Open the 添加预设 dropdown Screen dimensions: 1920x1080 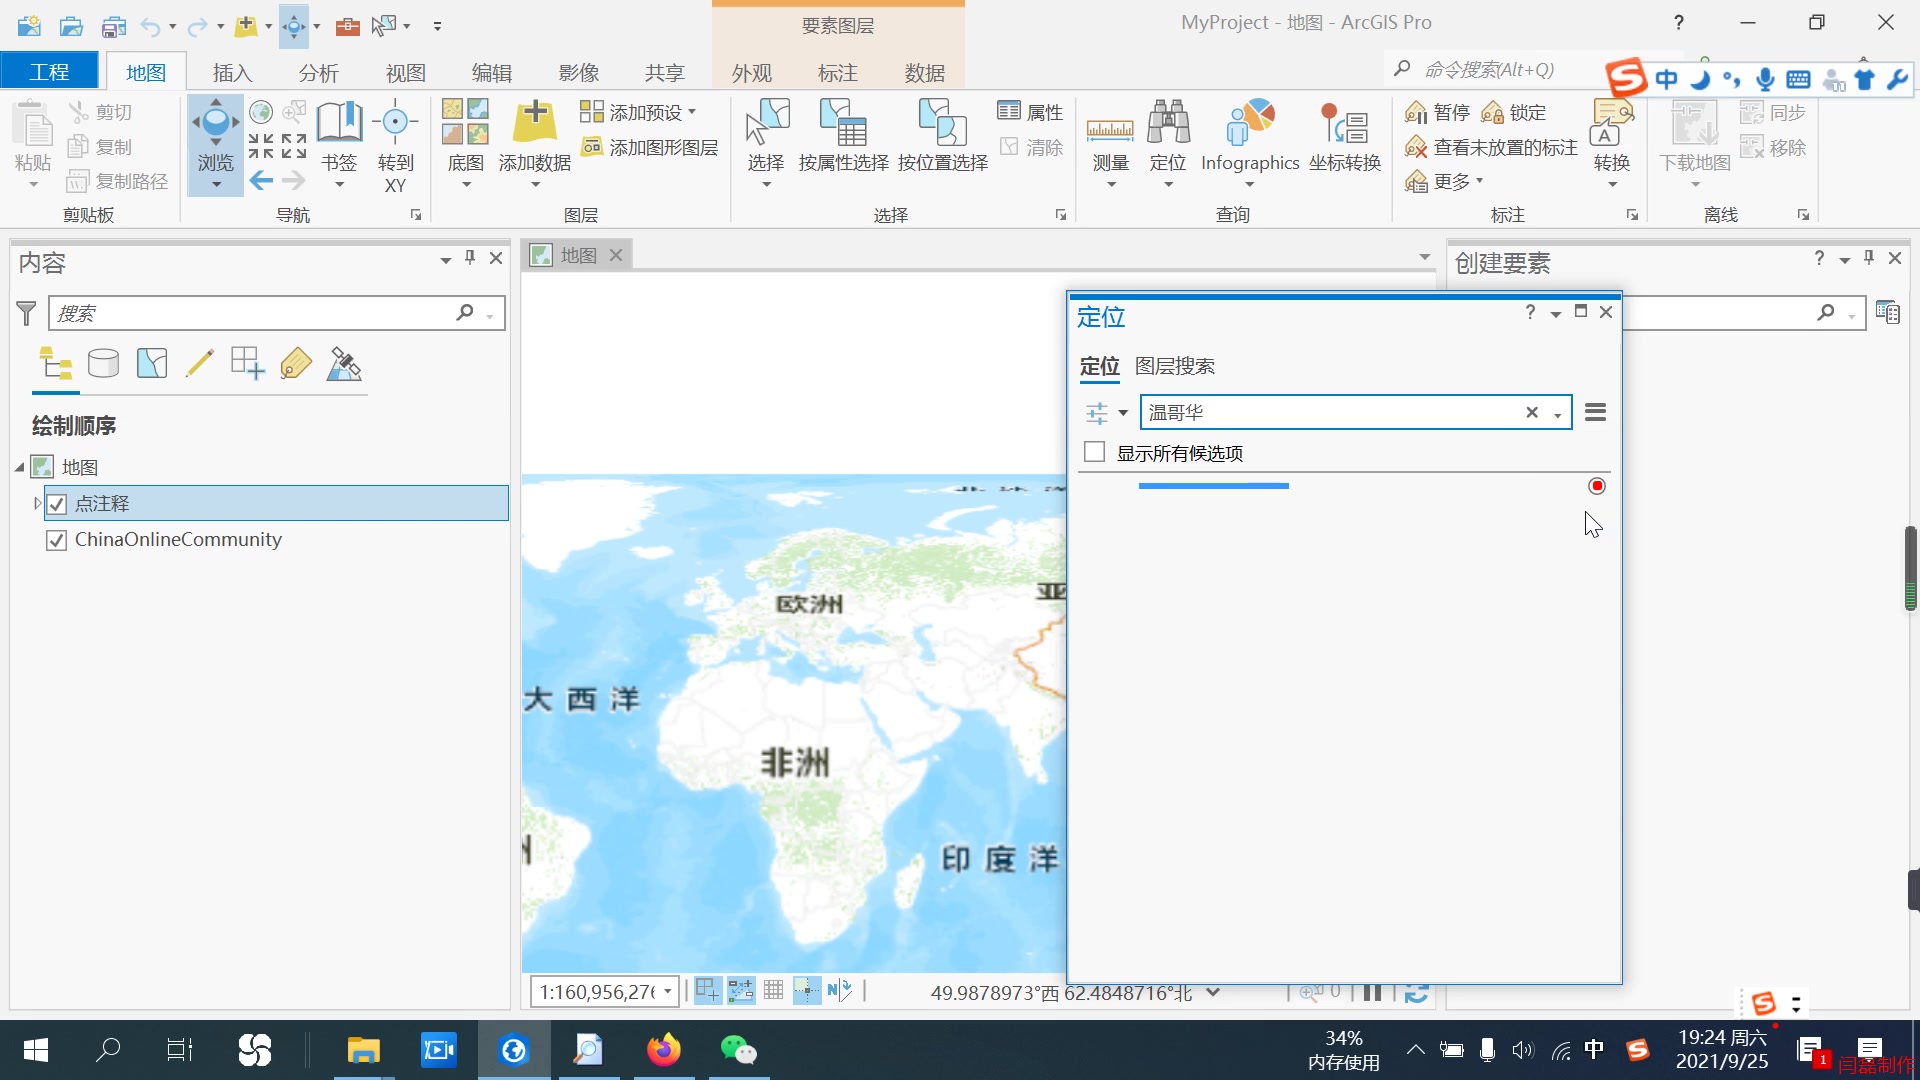(x=694, y=111)
